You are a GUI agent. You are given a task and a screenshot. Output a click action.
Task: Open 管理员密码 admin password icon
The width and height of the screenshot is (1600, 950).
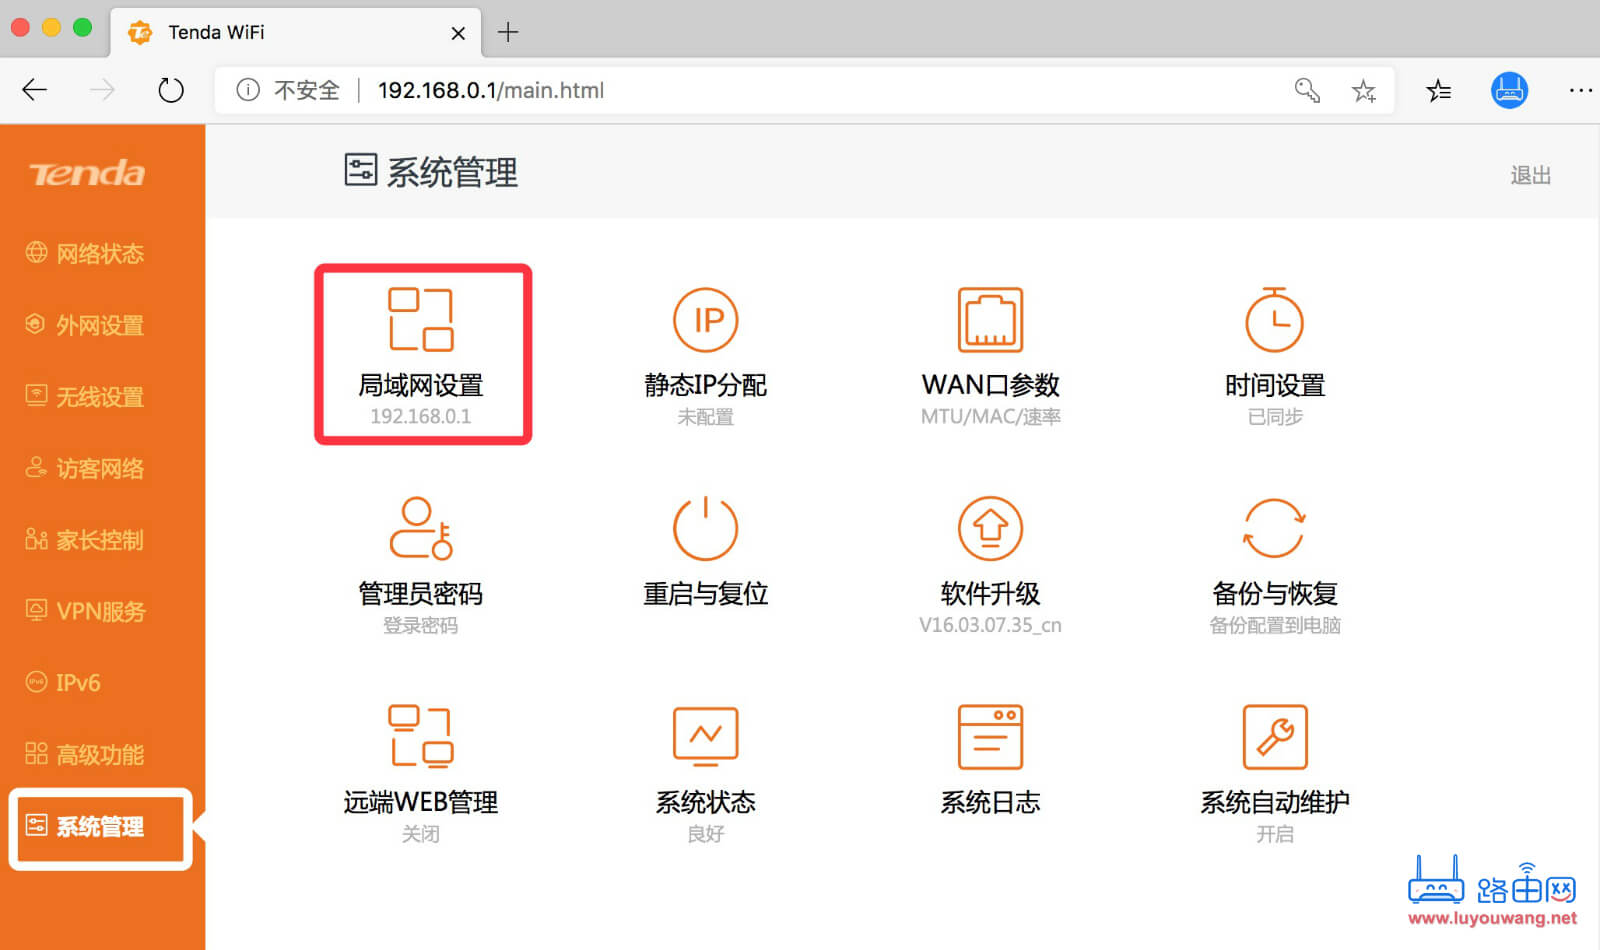(421, 528)
